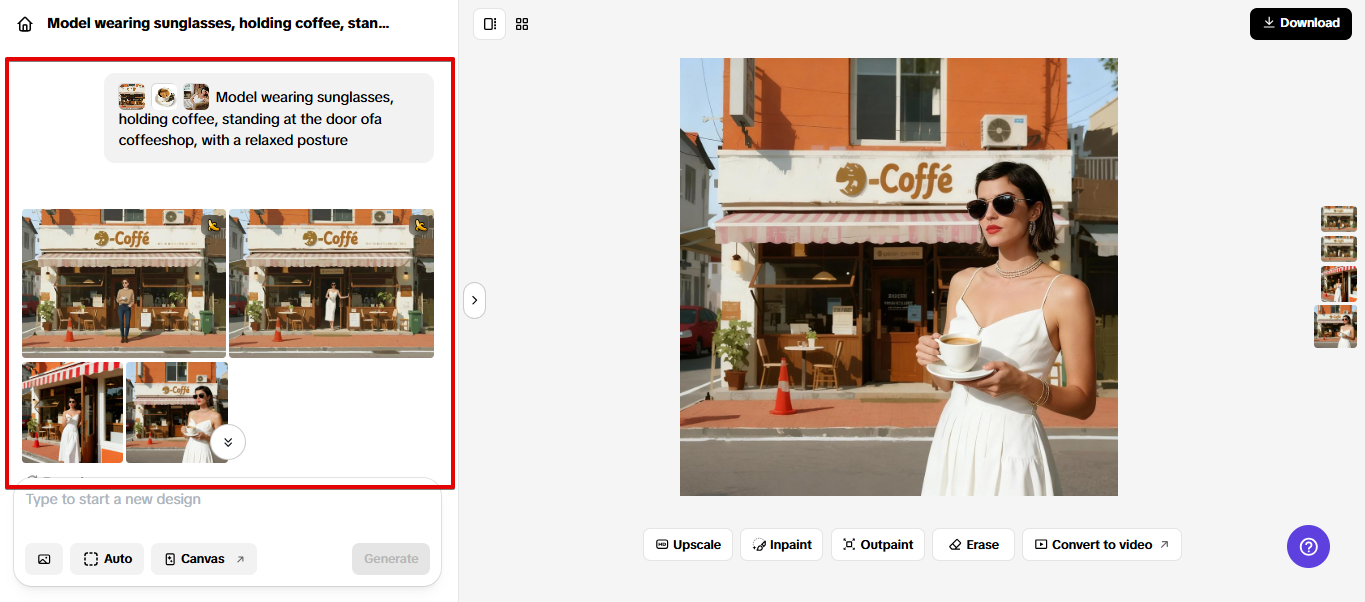Upscale the selected image
This screenshot has width=1365, height=602.
[x=688, y=544]
